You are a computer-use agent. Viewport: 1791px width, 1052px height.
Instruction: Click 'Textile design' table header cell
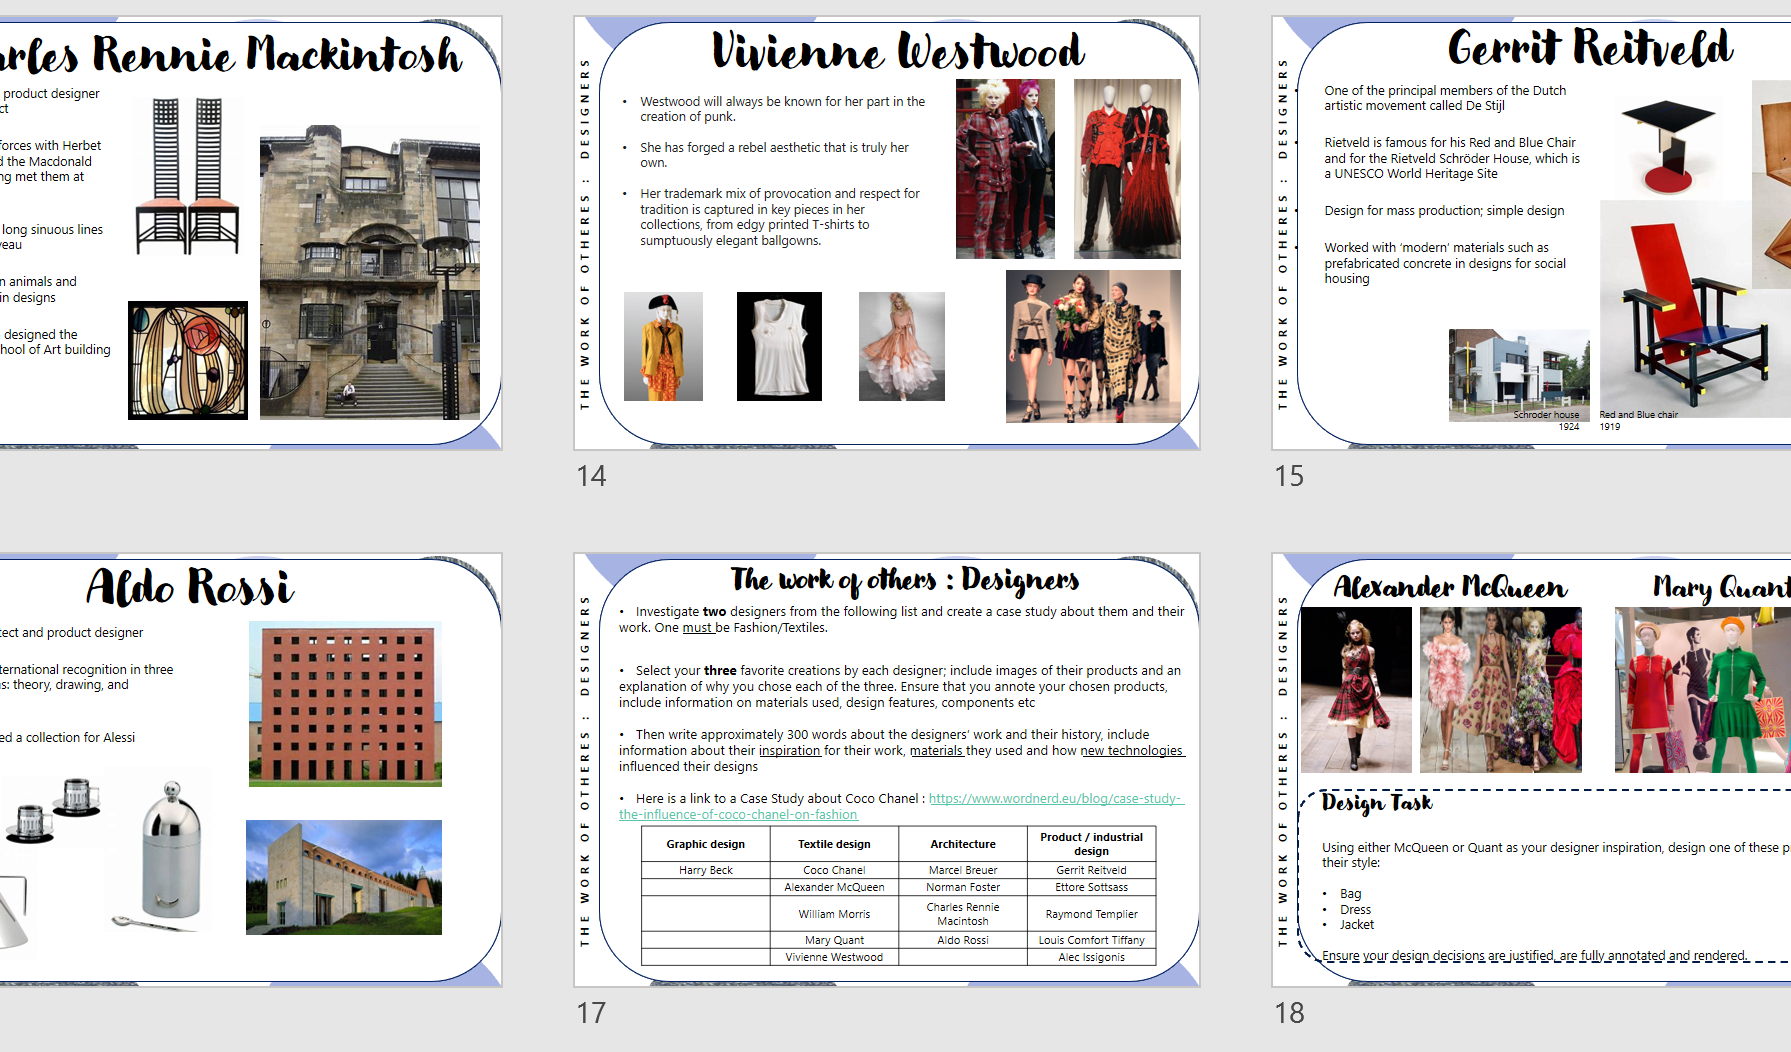(834, 844)
